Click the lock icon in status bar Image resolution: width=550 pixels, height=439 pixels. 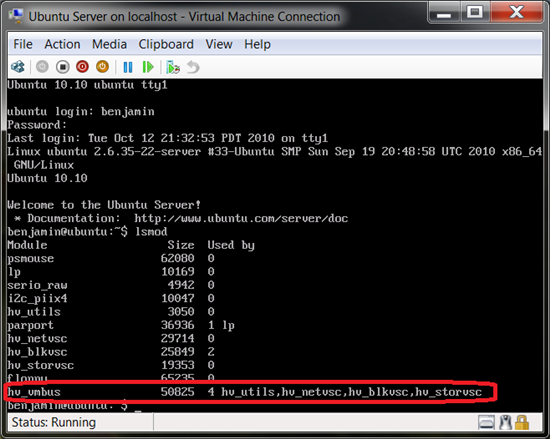[522, 423]
